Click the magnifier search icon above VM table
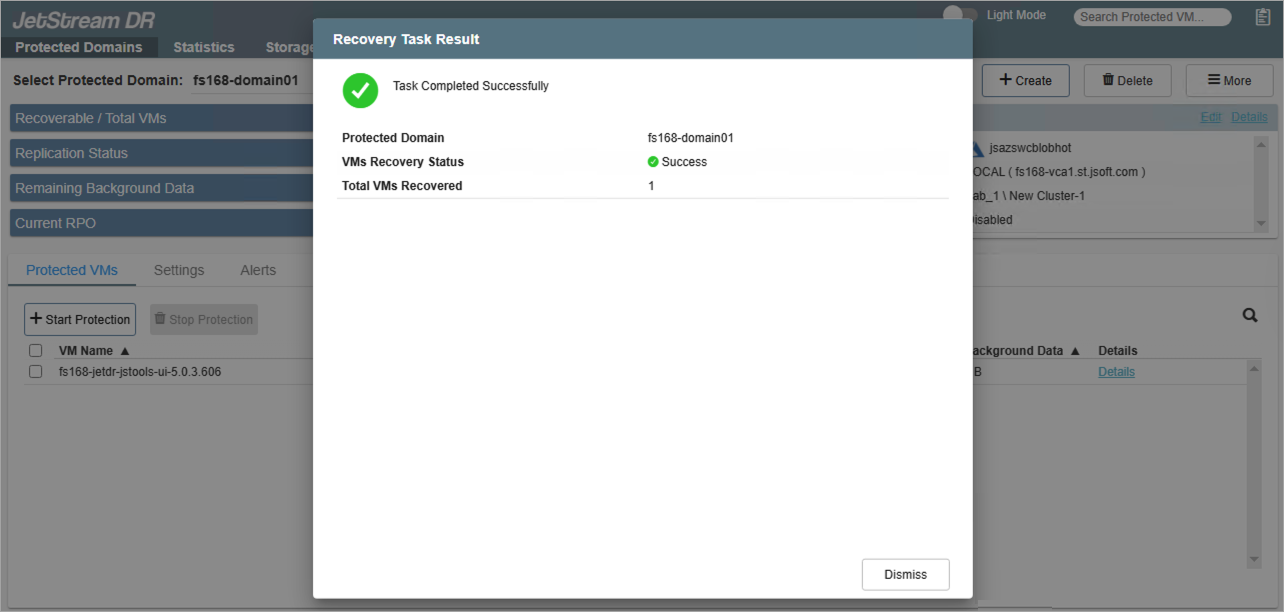 (x=1250, y=315)
